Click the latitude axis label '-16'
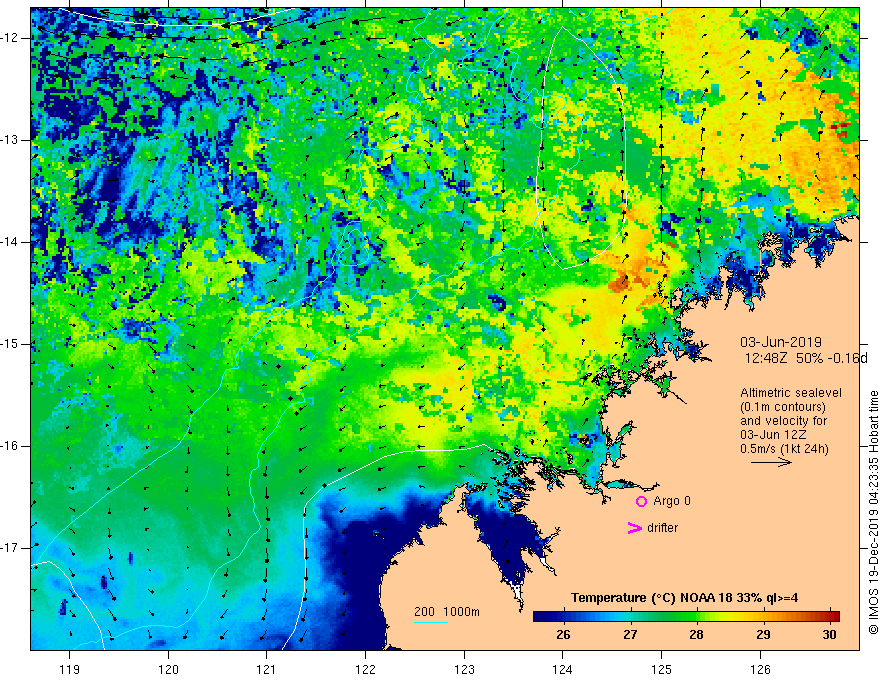This screenshot has width=880, height=680. point(11,446)
